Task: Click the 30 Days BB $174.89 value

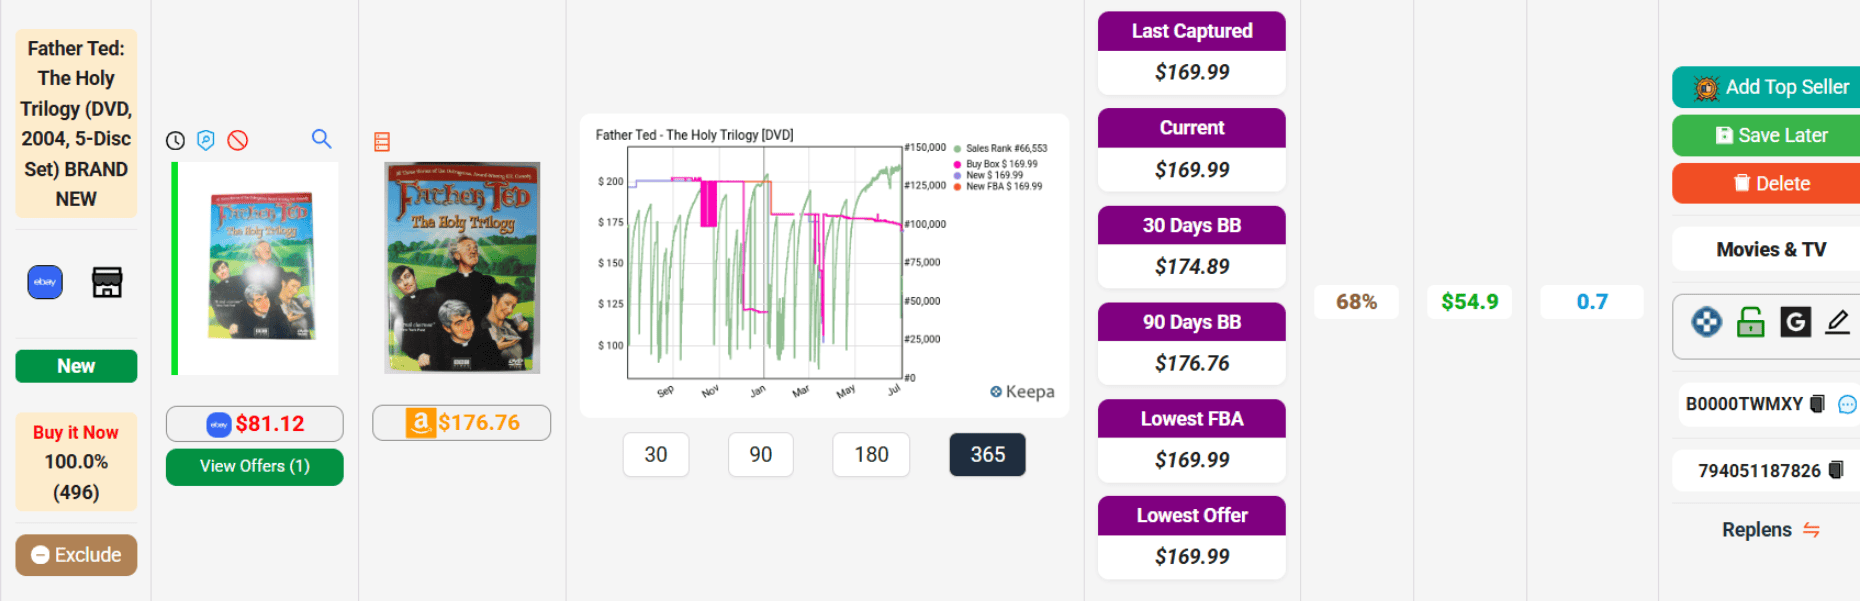Action: (1192, 267)
